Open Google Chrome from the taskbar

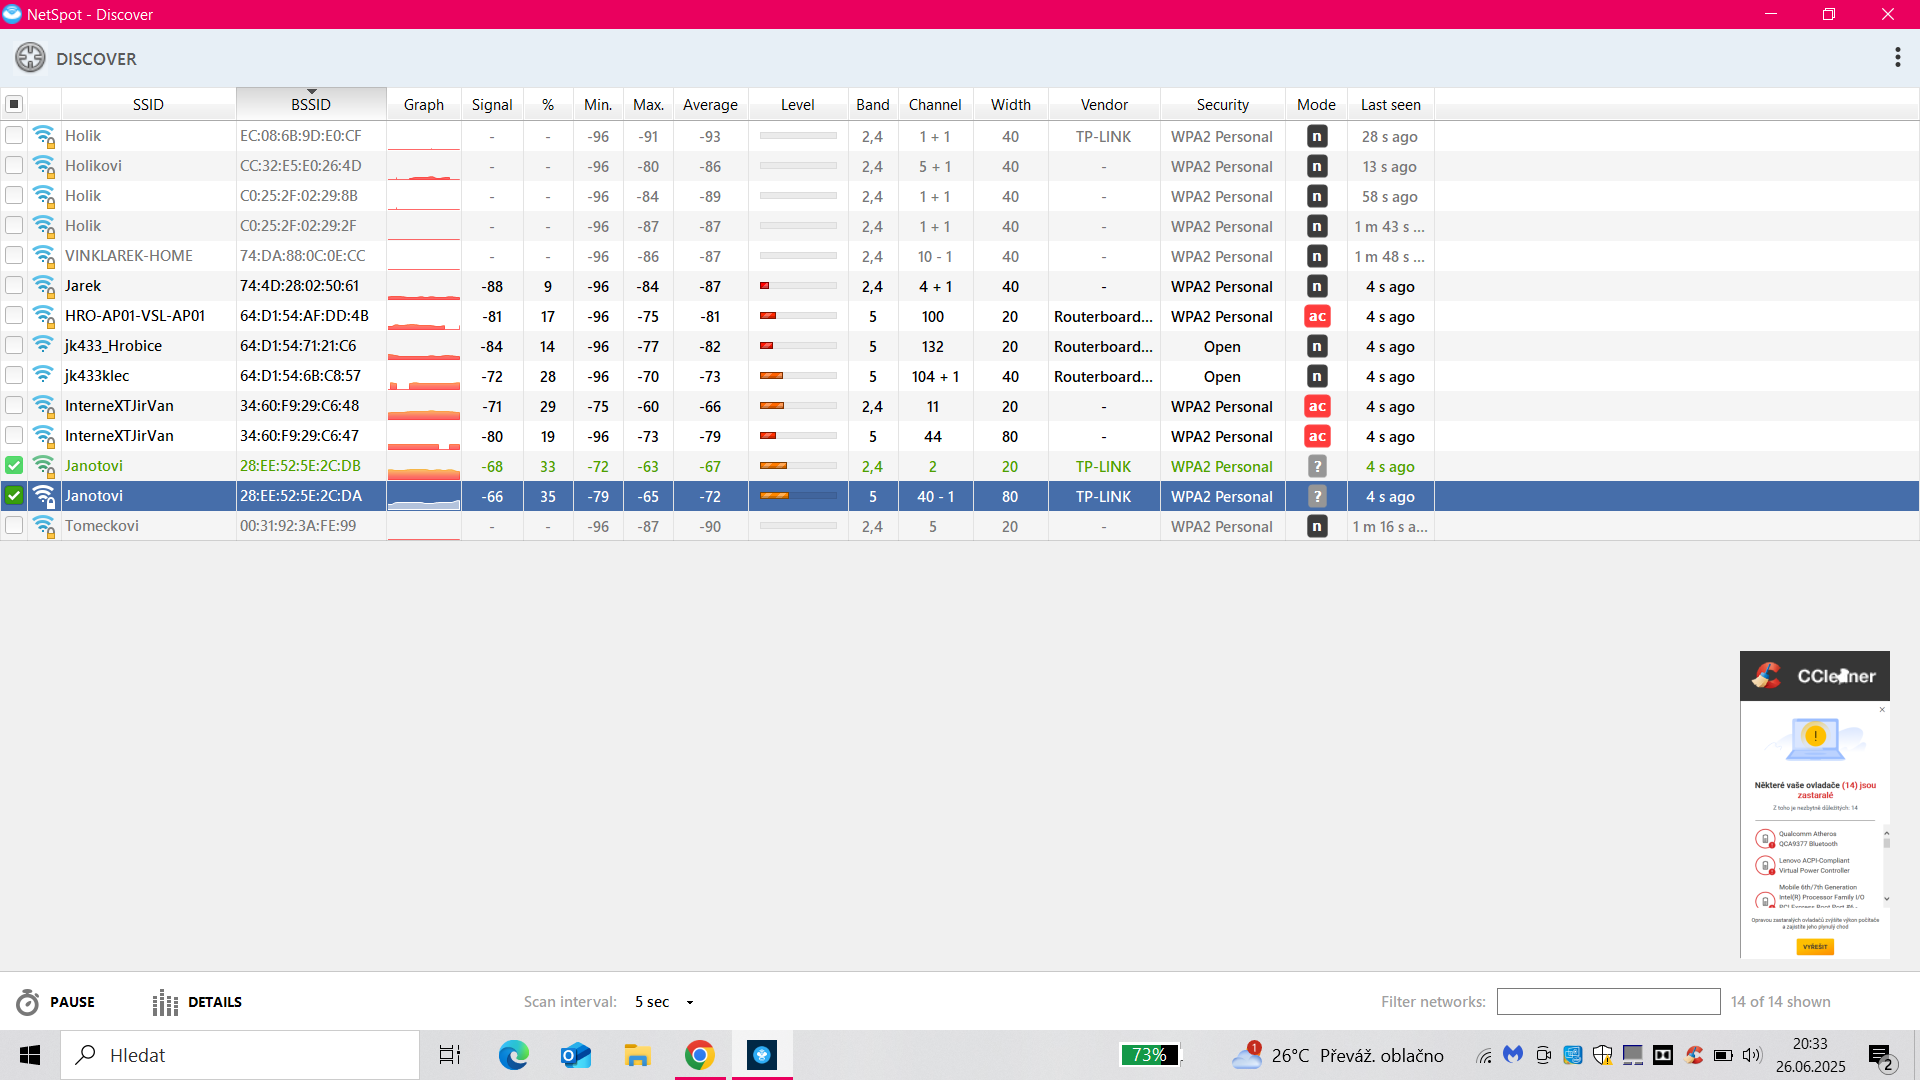pos(700,1055)
